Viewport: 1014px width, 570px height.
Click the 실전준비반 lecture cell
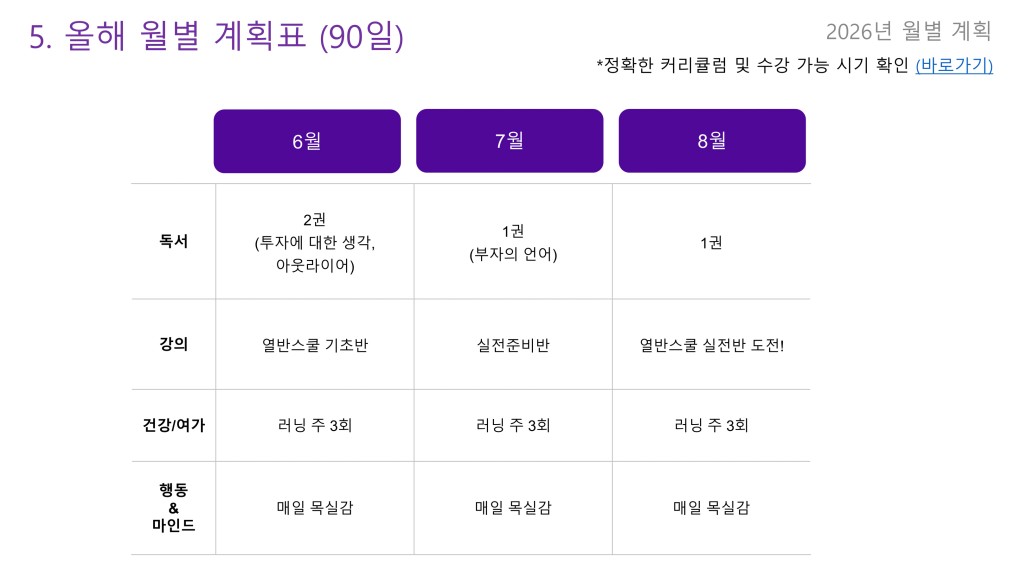(513, 345)
